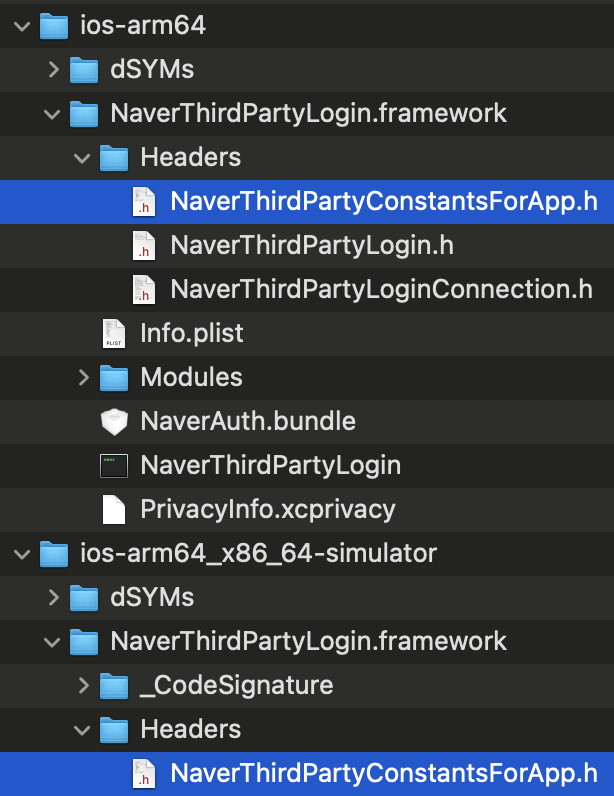Click the NaverThirdPartyLogin.framework folder icon inside the simulator folder

[84, 641]
